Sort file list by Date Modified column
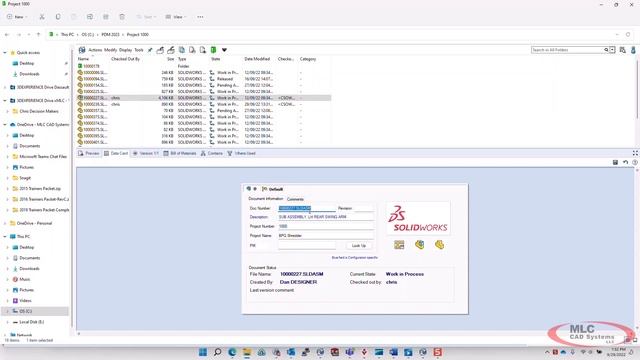Viewport: 640px width, 360px height. [257, 59]
